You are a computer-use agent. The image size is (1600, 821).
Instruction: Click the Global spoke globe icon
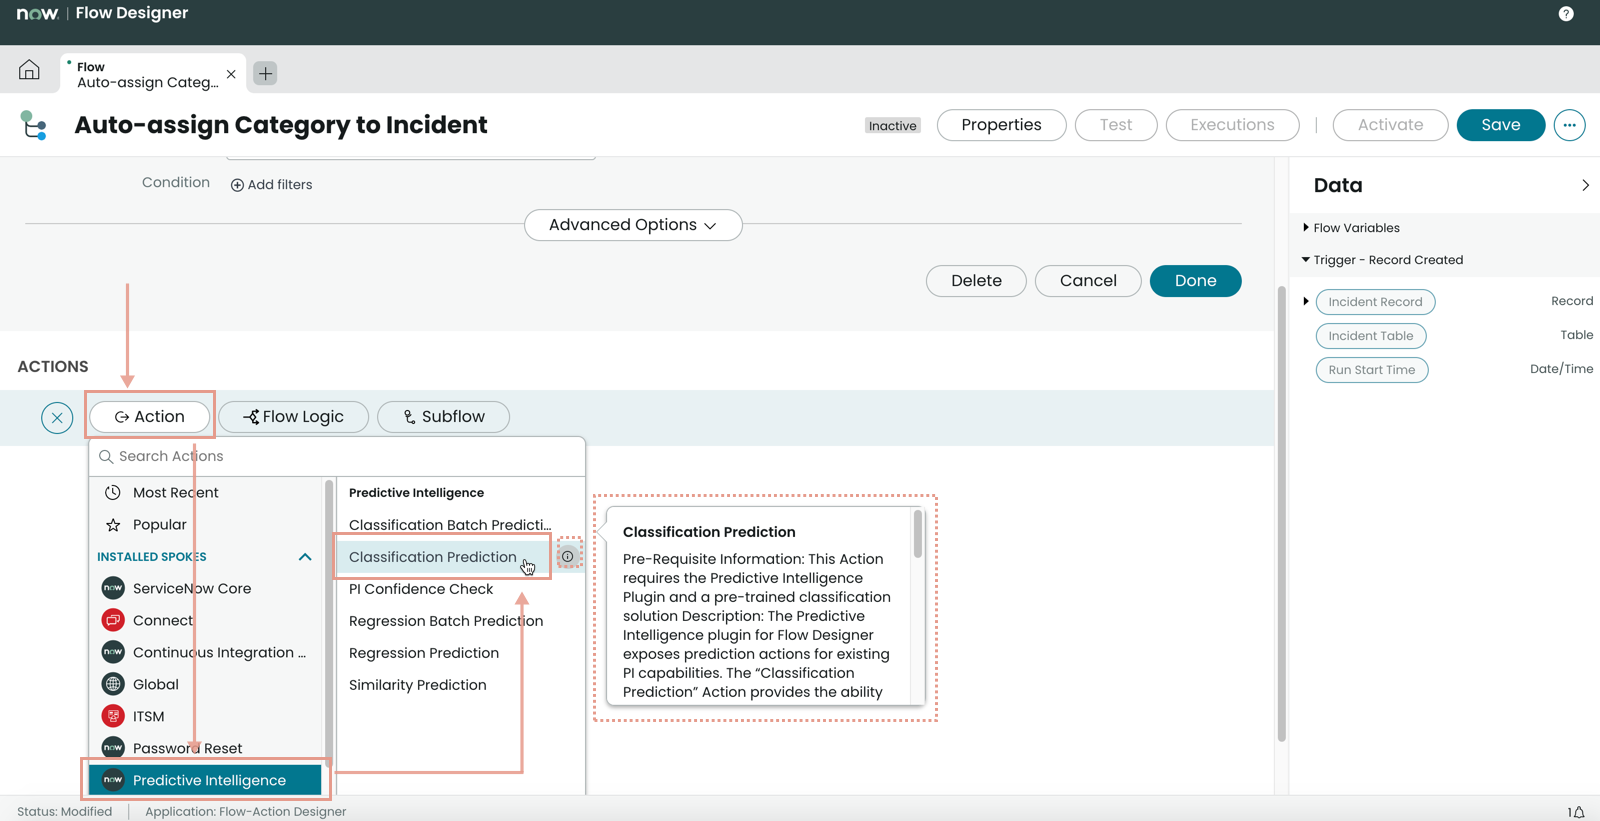click(113, 684)
